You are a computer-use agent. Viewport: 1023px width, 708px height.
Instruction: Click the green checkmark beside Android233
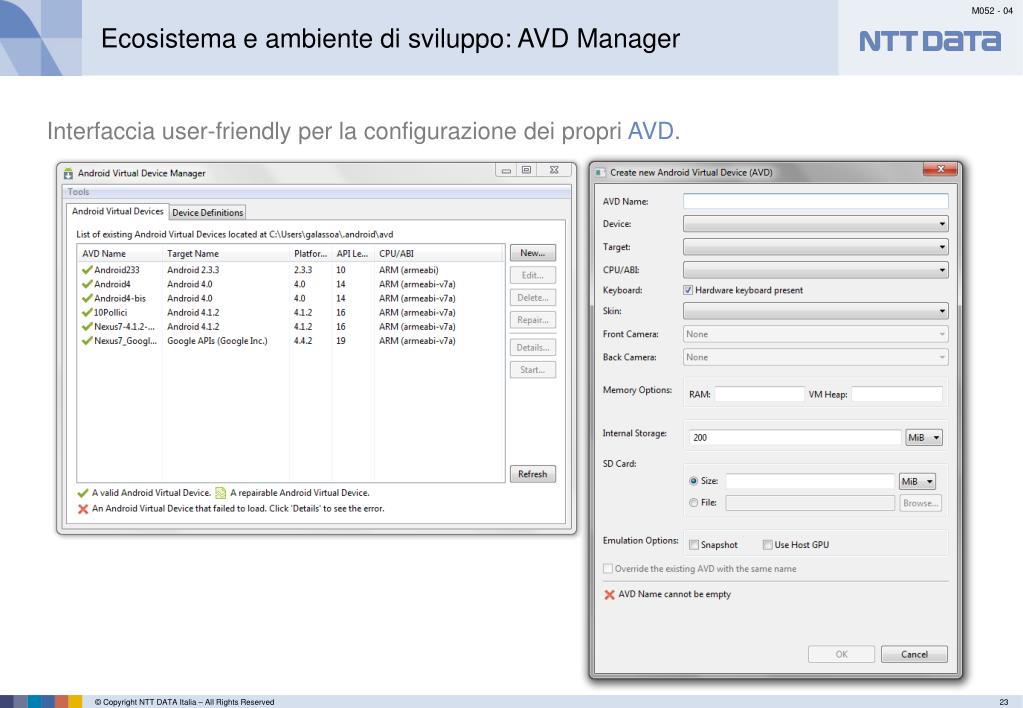[87, 269]
